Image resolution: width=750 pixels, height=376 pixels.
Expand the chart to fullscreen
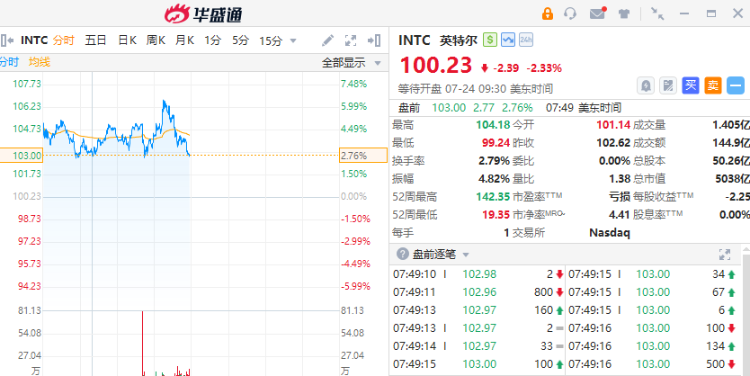click(x=351, y=41)
